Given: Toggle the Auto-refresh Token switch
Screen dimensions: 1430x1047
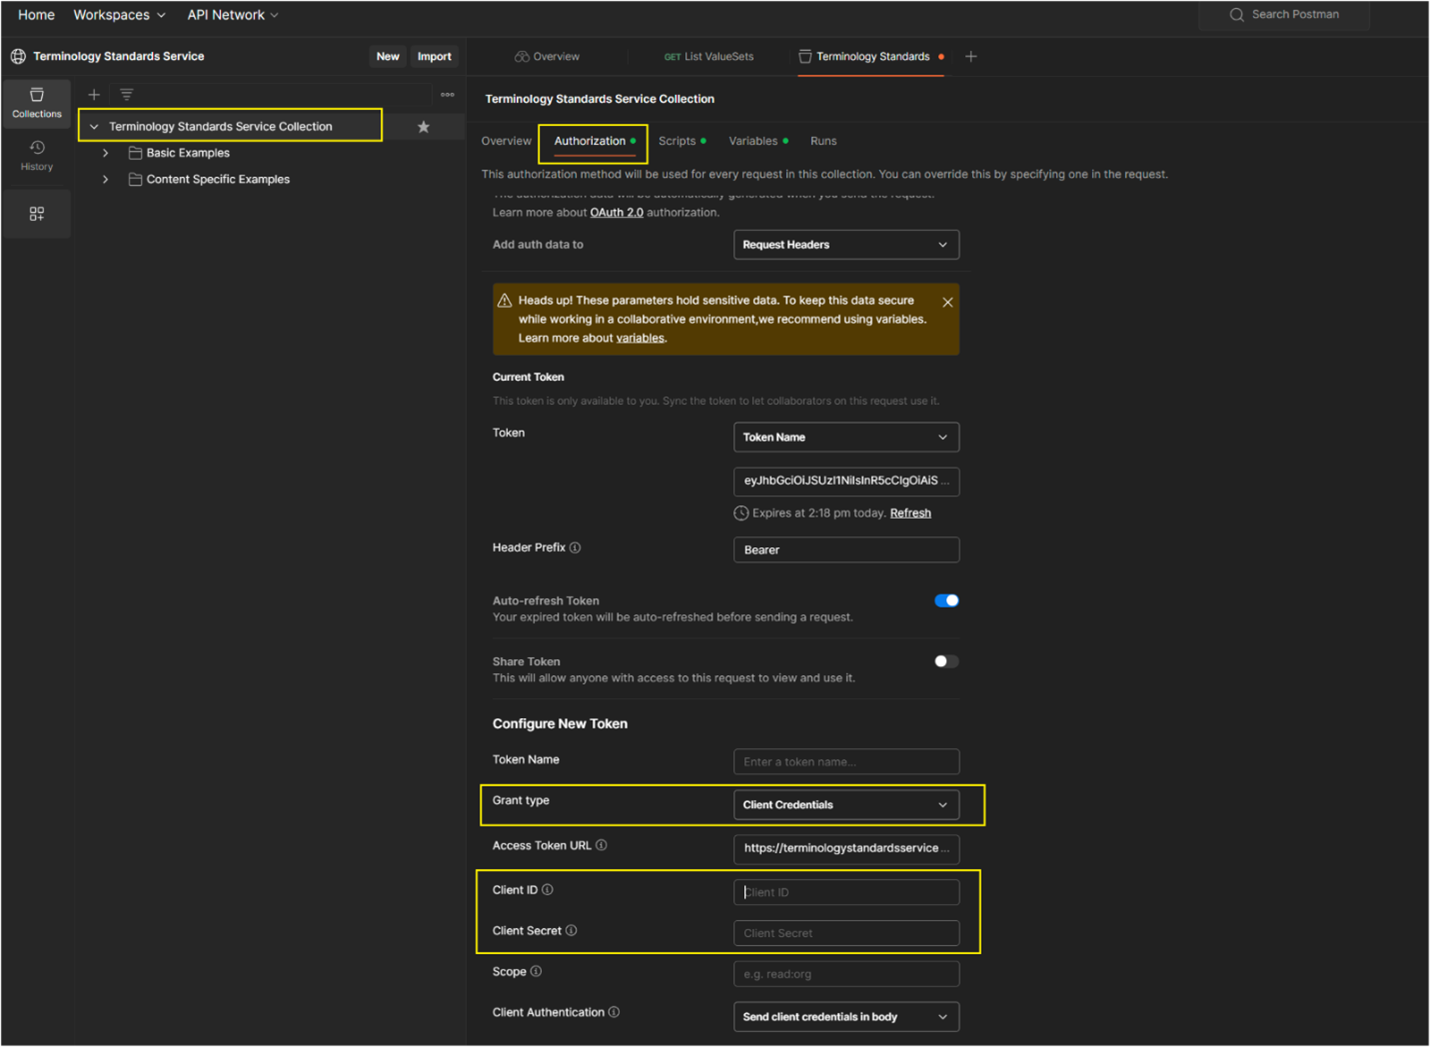Looking at the screenshot, I should tap(946, 601).
